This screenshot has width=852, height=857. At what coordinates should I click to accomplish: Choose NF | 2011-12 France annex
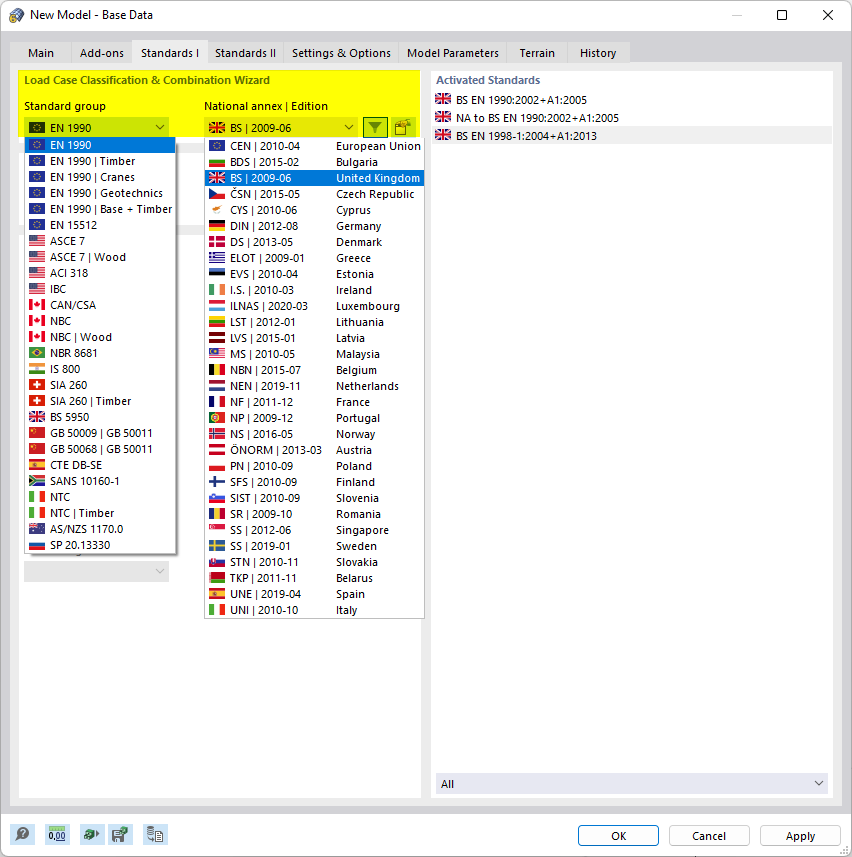point(314,402)
